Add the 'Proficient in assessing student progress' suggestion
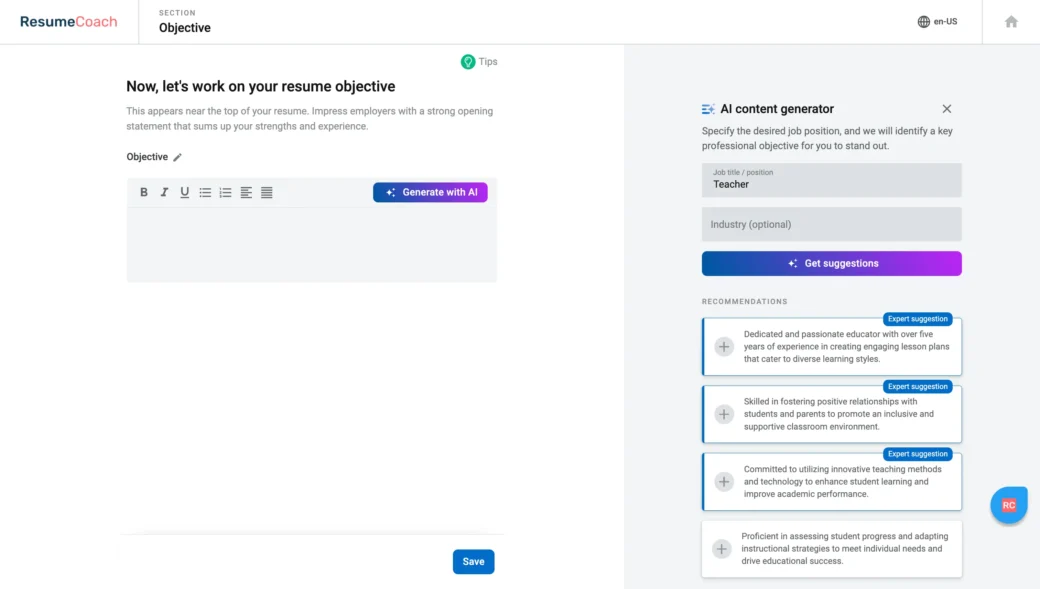This screenshot has height=589, width=1040. click(721, 549)
